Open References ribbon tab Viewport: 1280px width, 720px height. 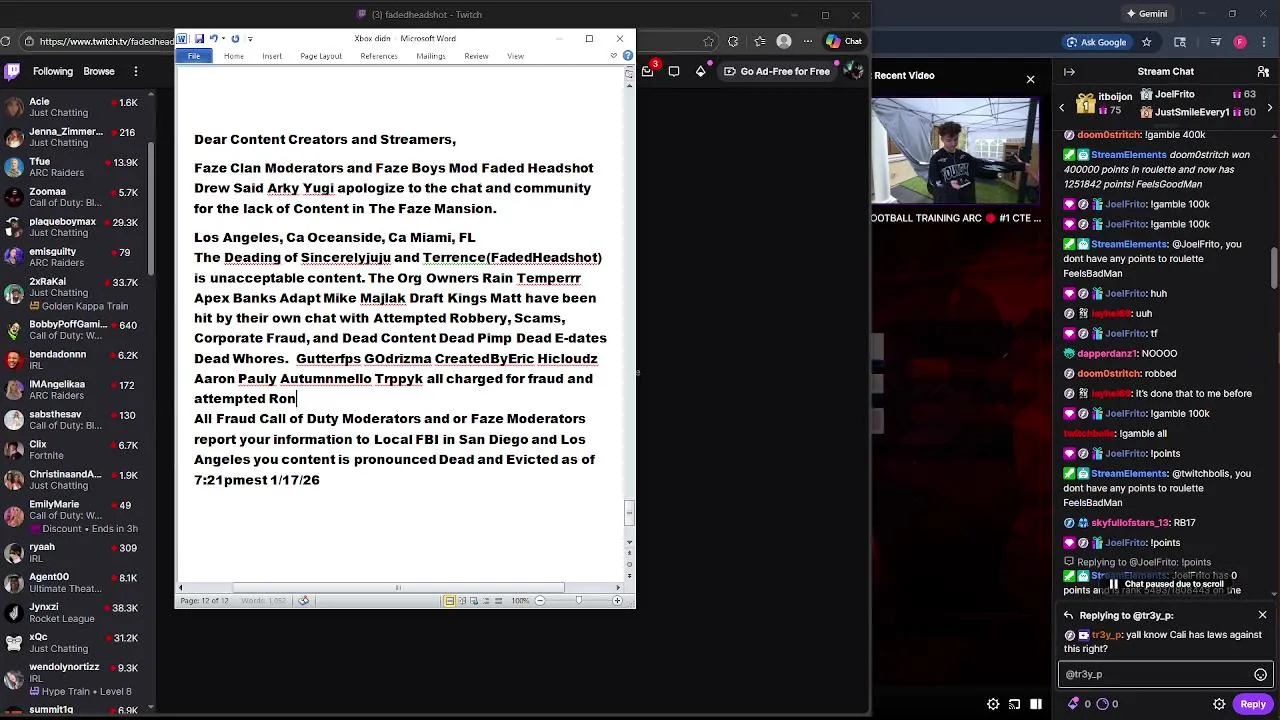click(379, 56)
